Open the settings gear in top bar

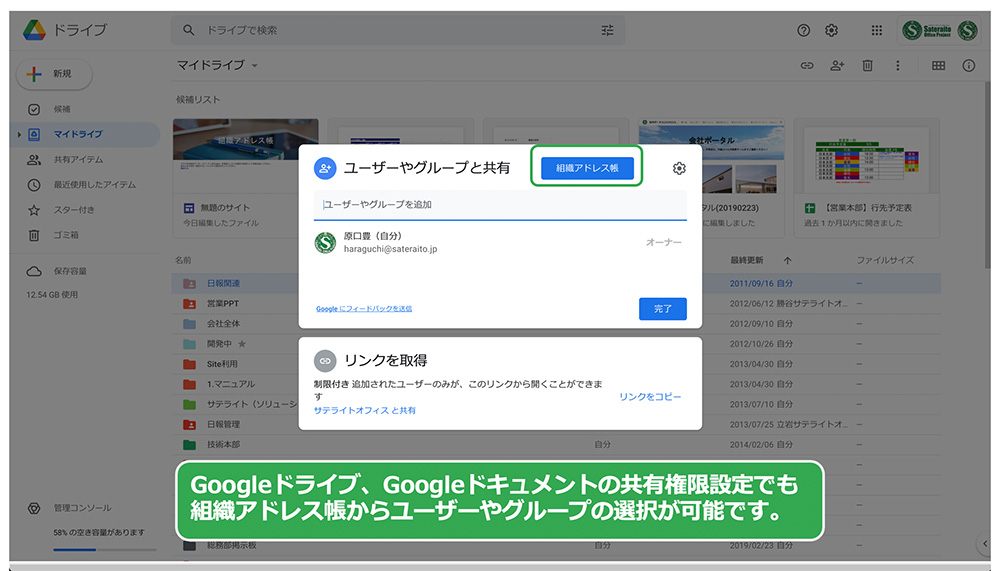(x=831, y=30)
